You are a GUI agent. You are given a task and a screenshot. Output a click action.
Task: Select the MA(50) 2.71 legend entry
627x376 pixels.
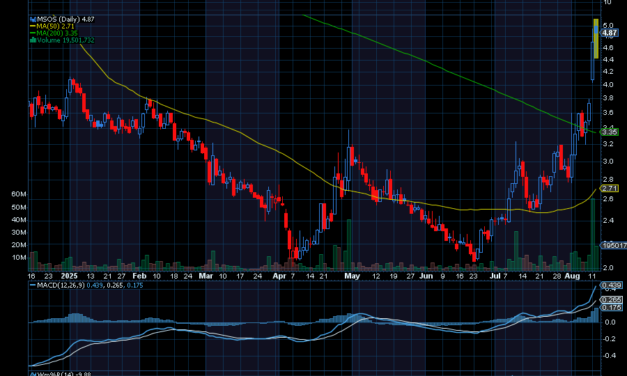pos(55,26)
